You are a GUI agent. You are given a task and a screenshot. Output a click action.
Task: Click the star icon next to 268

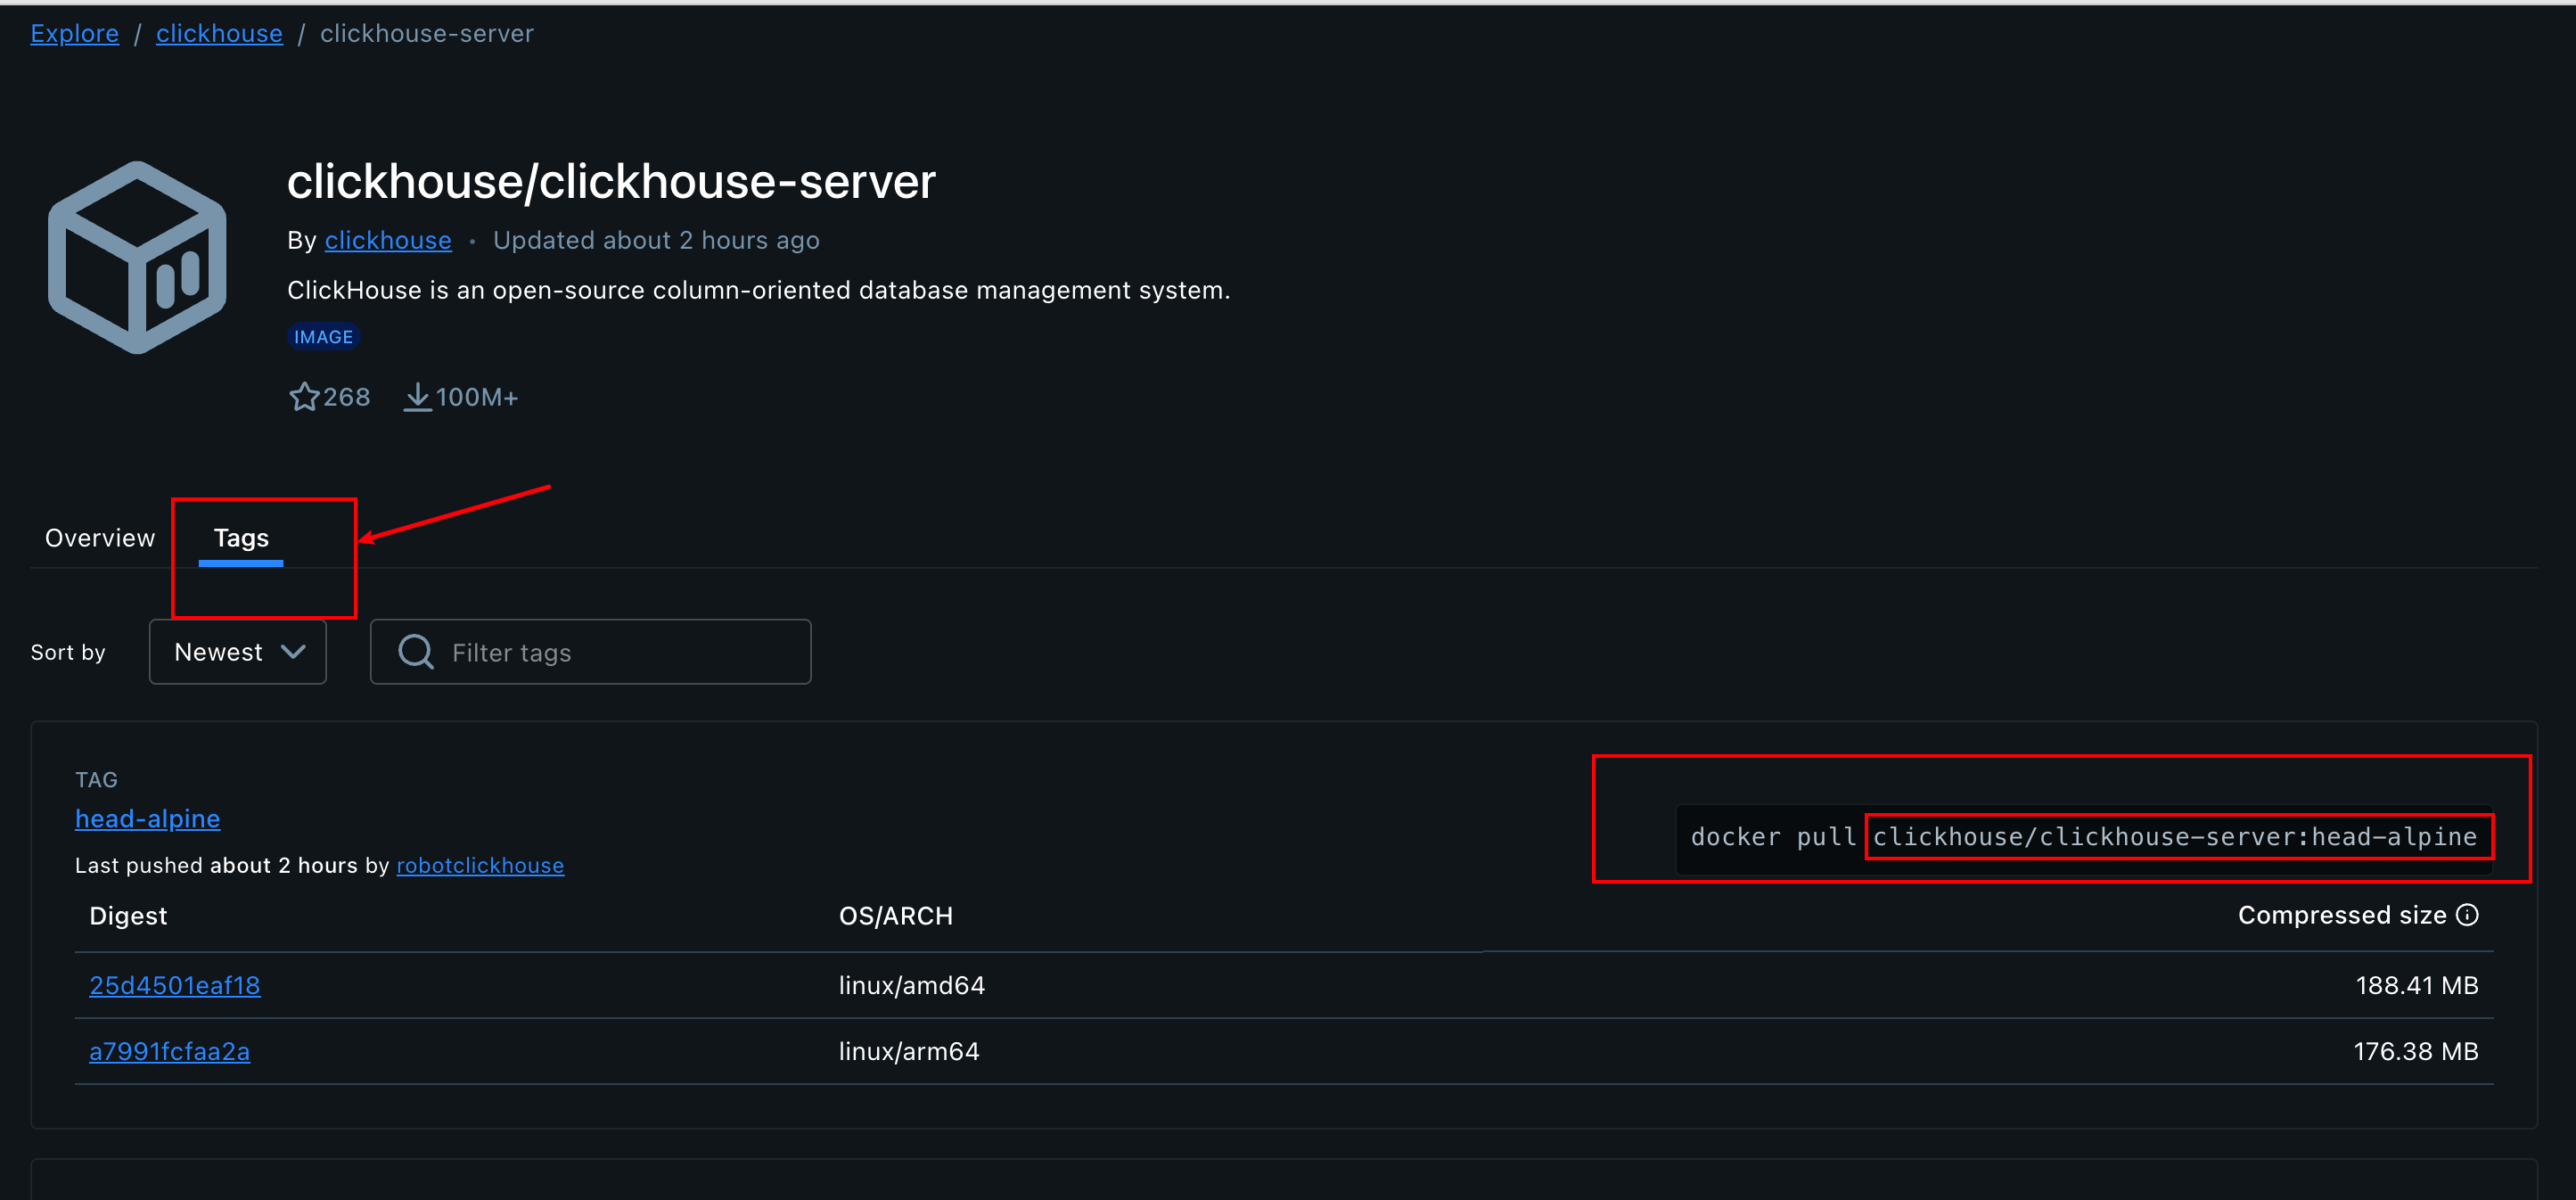pos(304,397)
